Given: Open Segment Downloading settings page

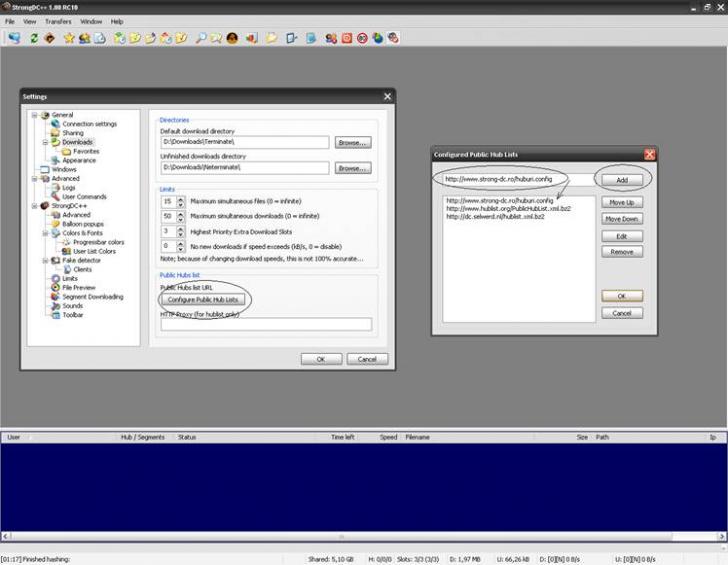Looking at the screenshot, I should [93, 297].
